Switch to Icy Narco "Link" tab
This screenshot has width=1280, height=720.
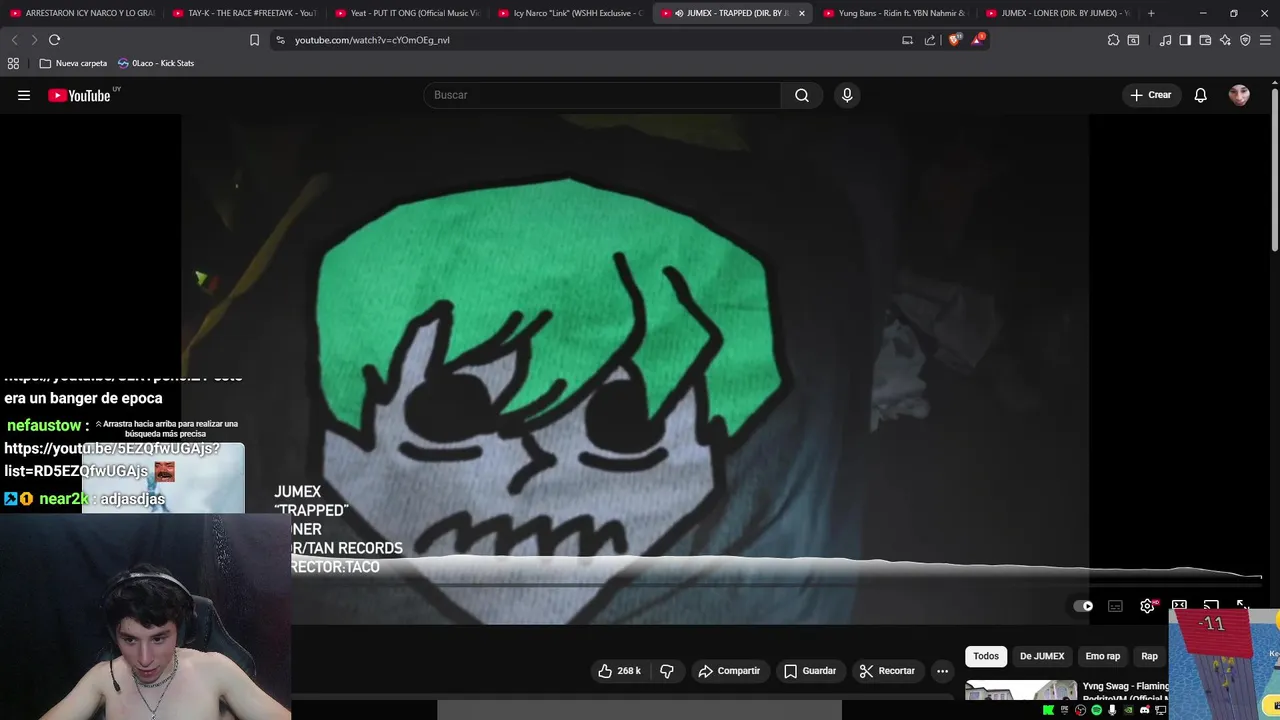570,13
